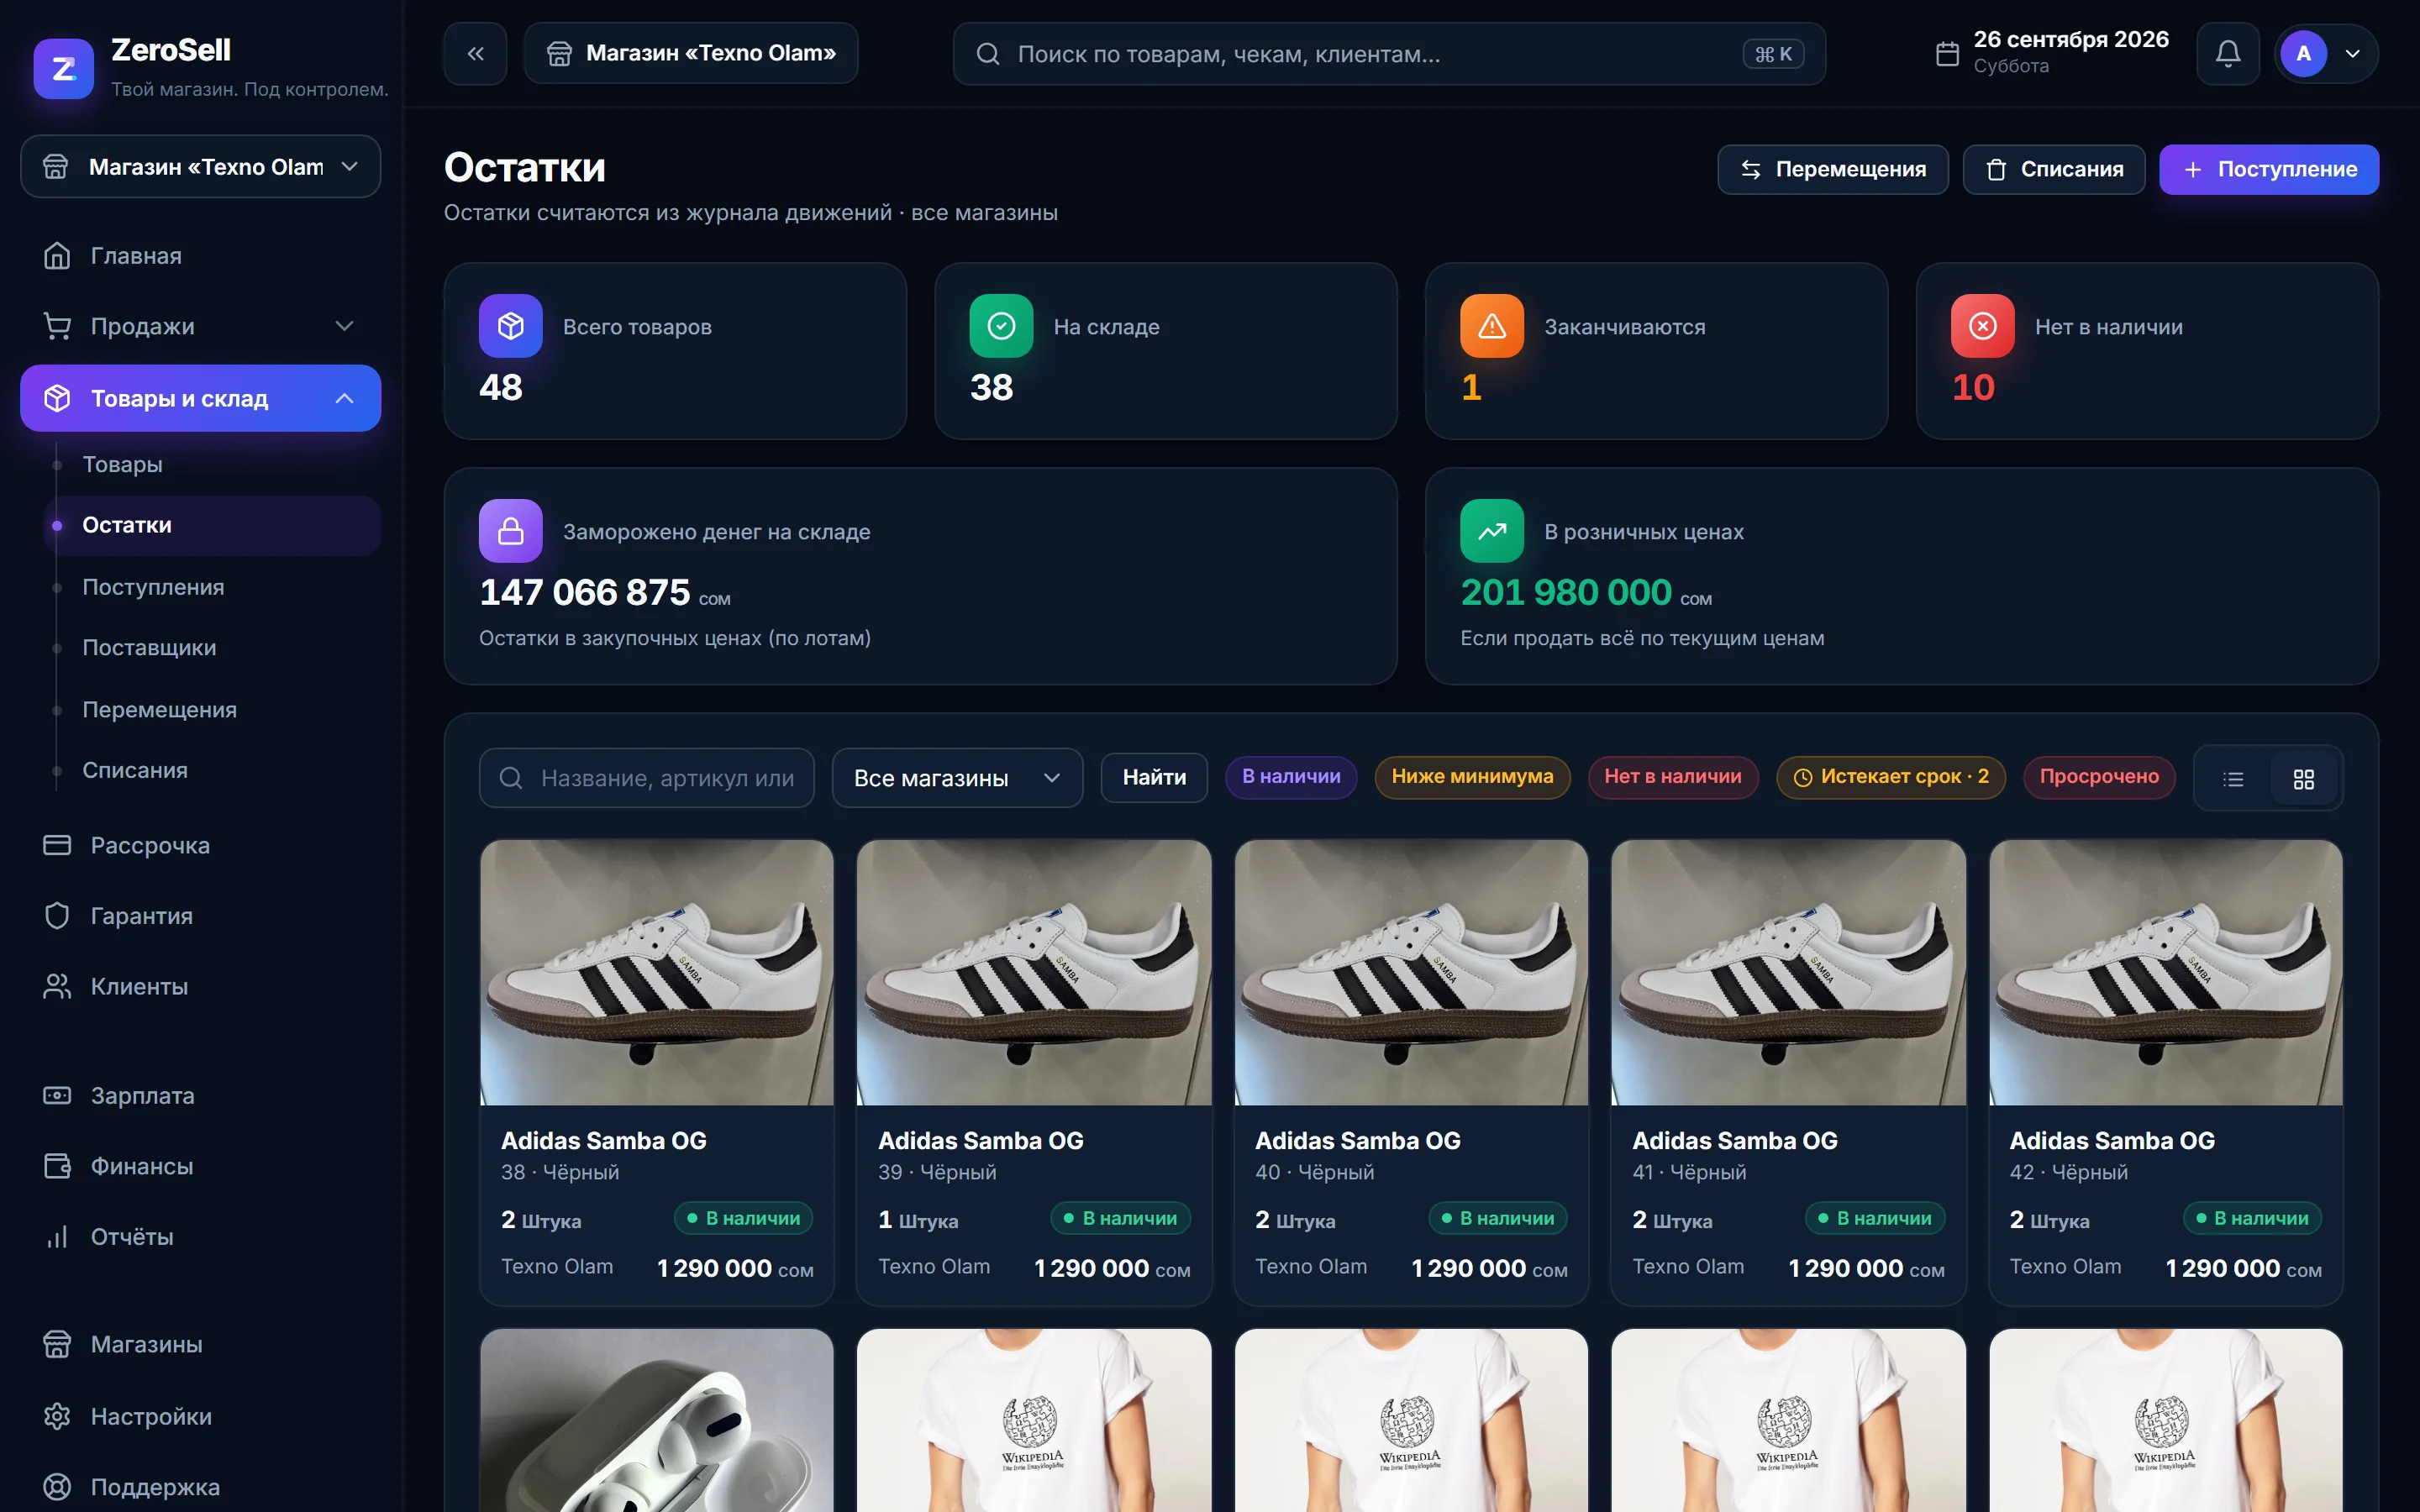Open the Все магазины dropdown
The image size is (2420, 1512).
click(x=957, y=778)
